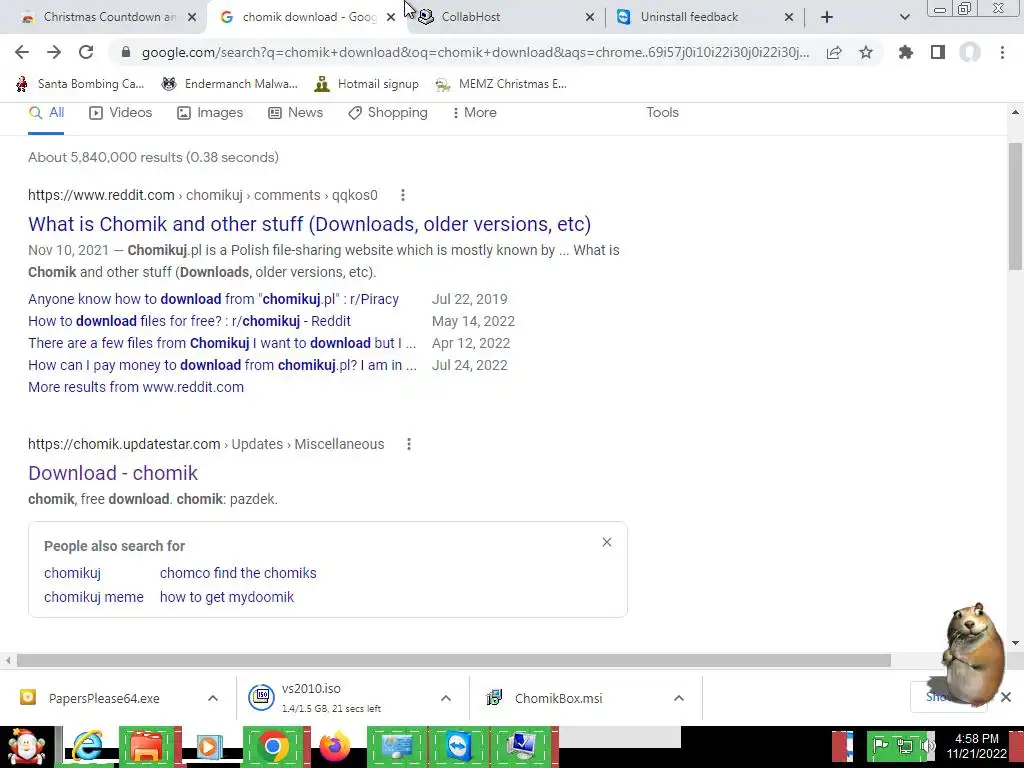The image size is (1024, 768).
Task: Click the horizontal scrollbar thumb
Action: coord(454,660)
